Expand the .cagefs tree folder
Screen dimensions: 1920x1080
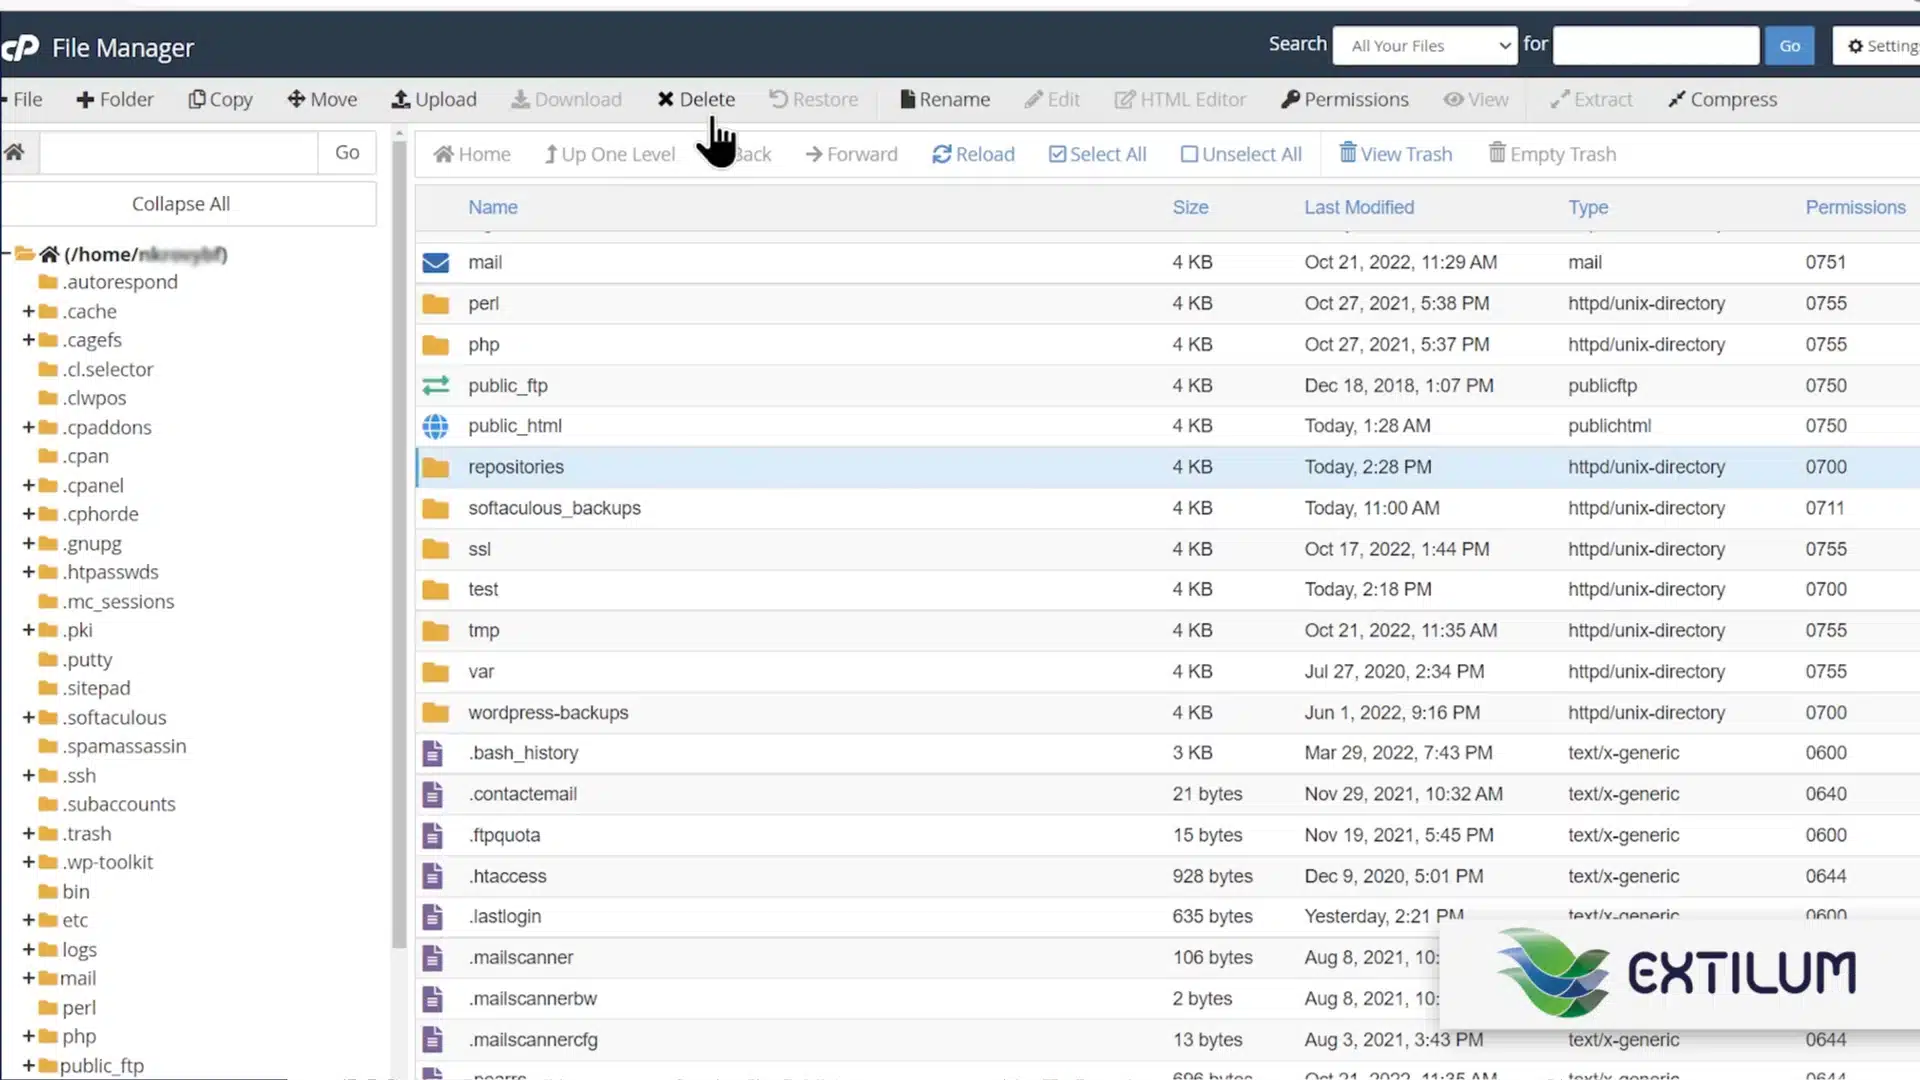tap(28, 340)
